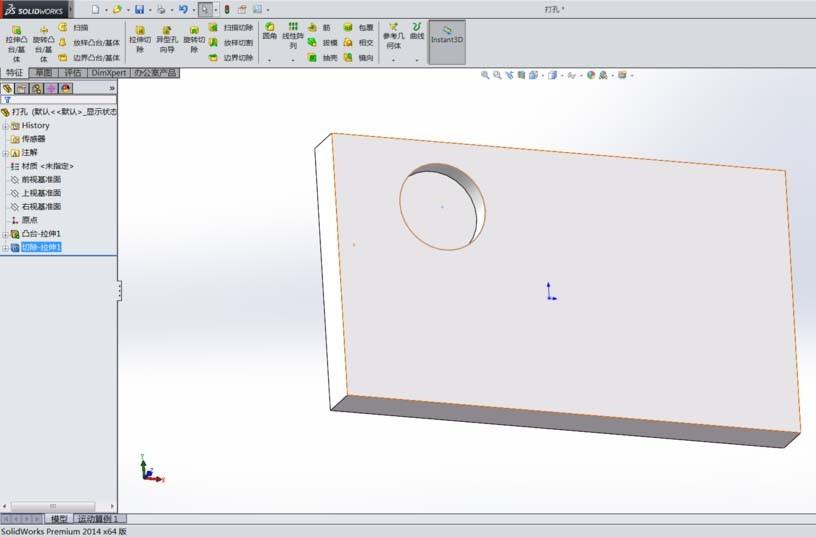Switch to the 草图 sketch tab
Viewport: 816px width, 537px height.
tap(43, 73)
